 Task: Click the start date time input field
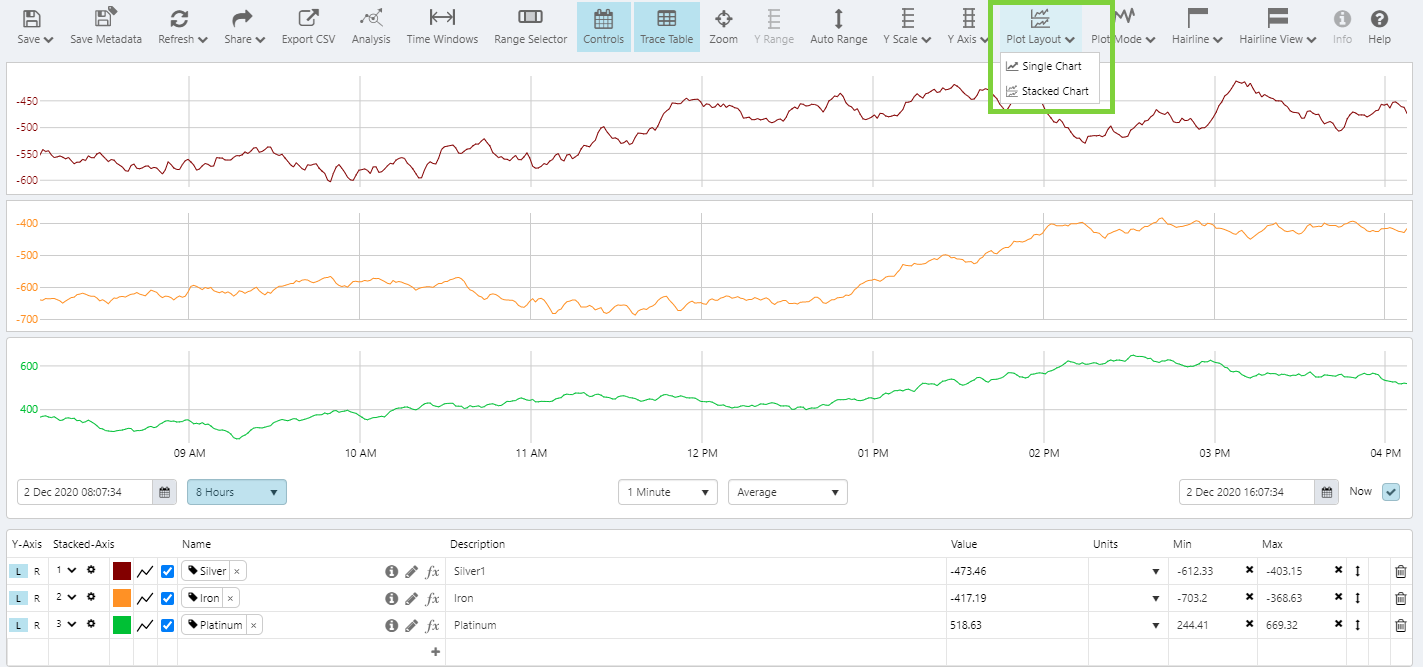85,492
